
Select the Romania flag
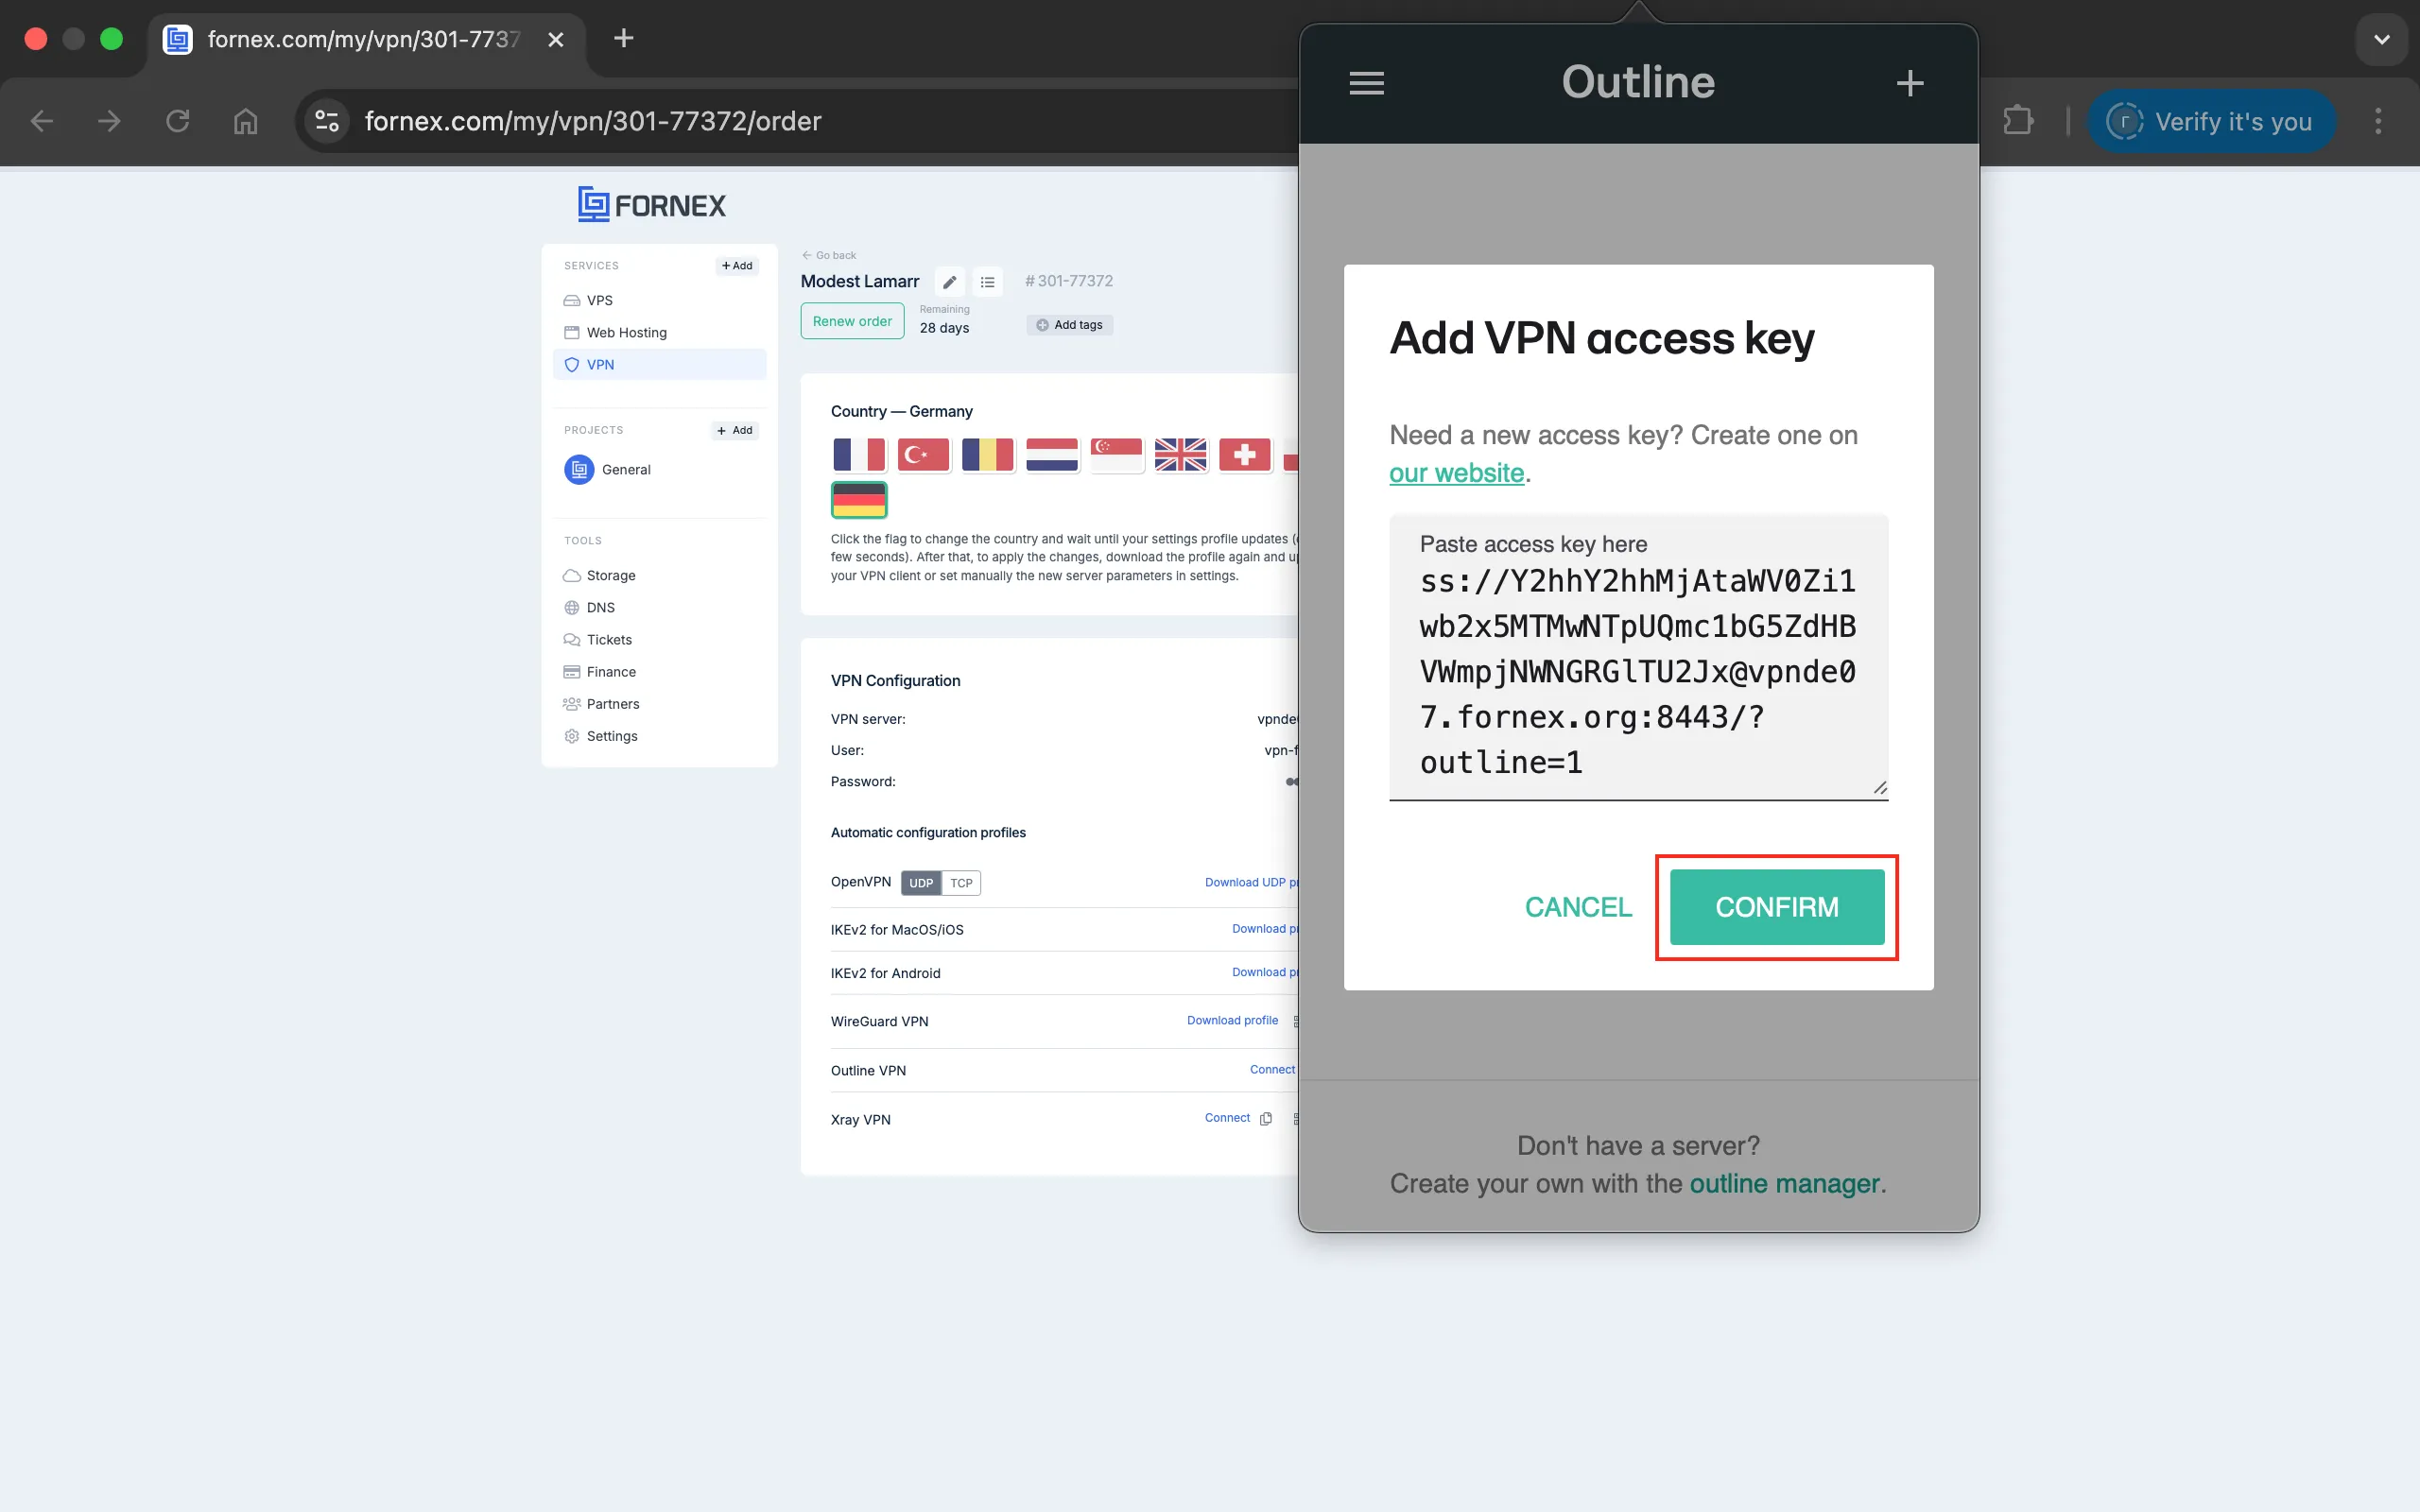pyautogui.click(x=987, y=455)
